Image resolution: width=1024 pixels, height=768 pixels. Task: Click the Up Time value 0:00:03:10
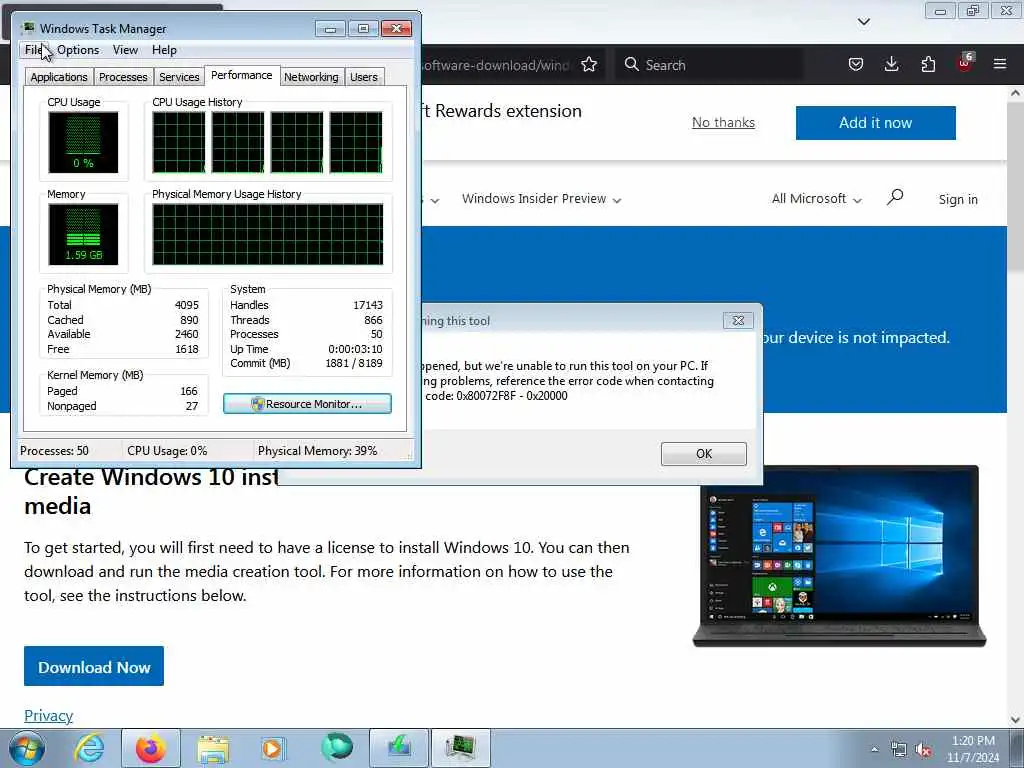coord(355,349)
